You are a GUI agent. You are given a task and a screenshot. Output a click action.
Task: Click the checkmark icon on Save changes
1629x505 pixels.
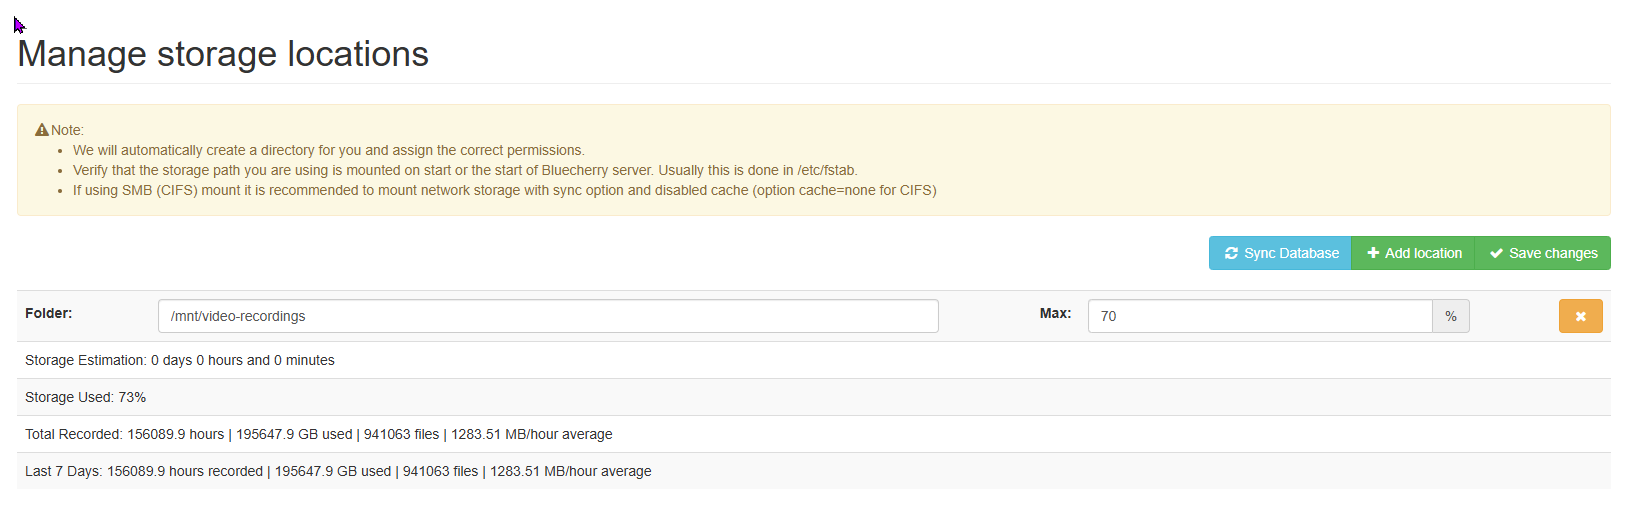[x=1496, y=254]
